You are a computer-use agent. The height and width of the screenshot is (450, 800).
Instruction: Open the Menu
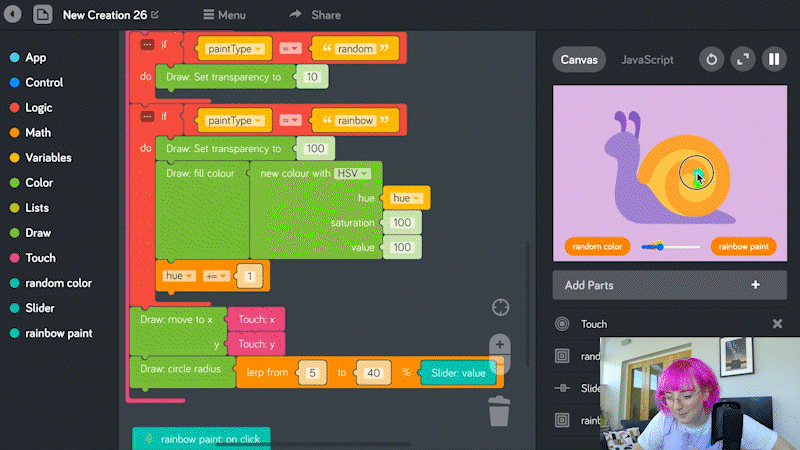click(x=223, y=15)
